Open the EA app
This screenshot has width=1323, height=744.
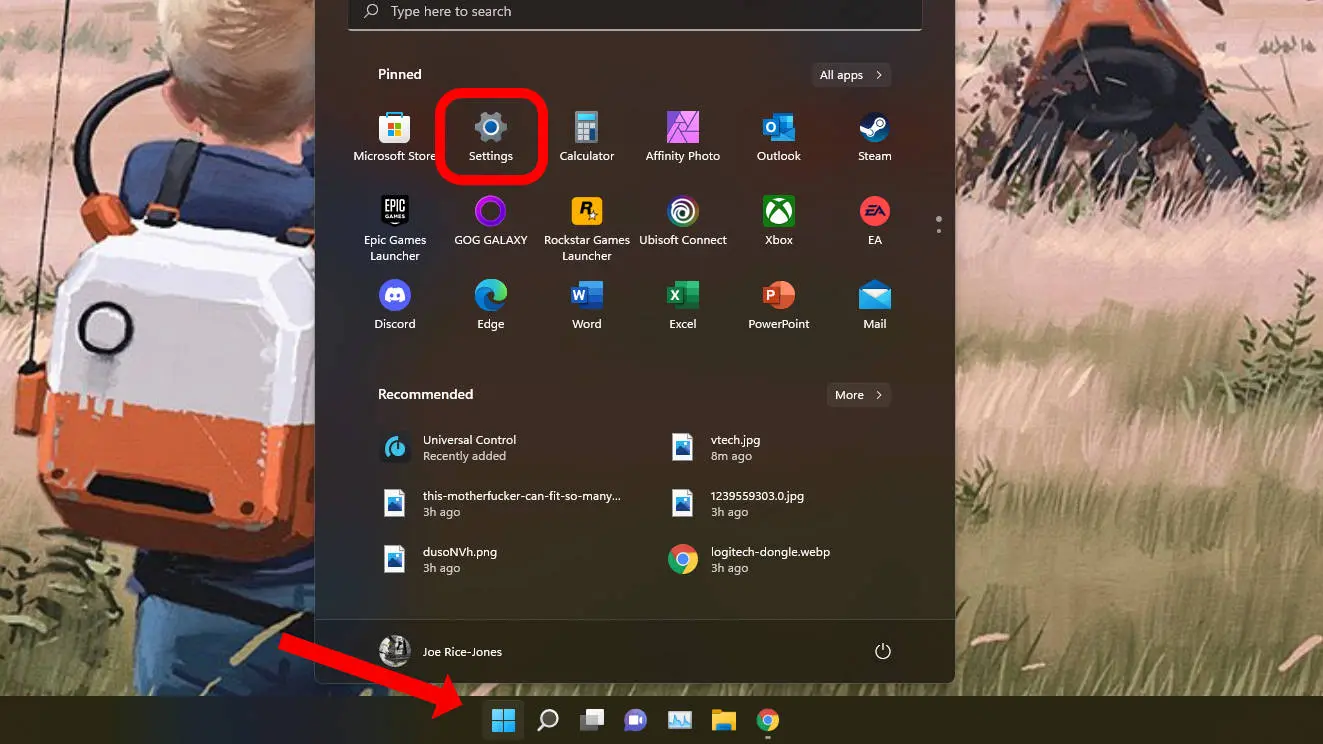click(x=874, y=222)
